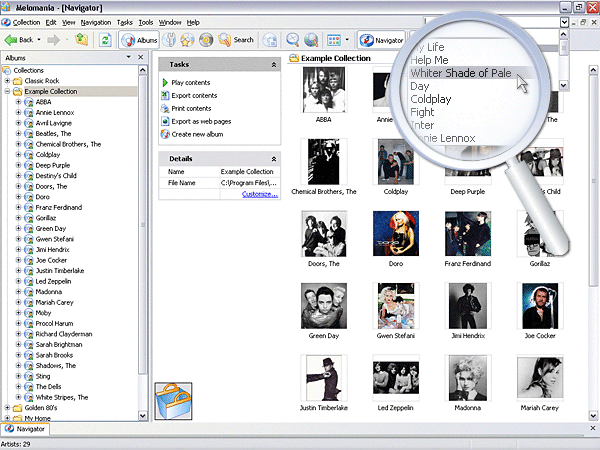600x450 pixels.
Task: Activate the Navigator toolbar button
Action: pyautogui.click(x=382, y=40)
